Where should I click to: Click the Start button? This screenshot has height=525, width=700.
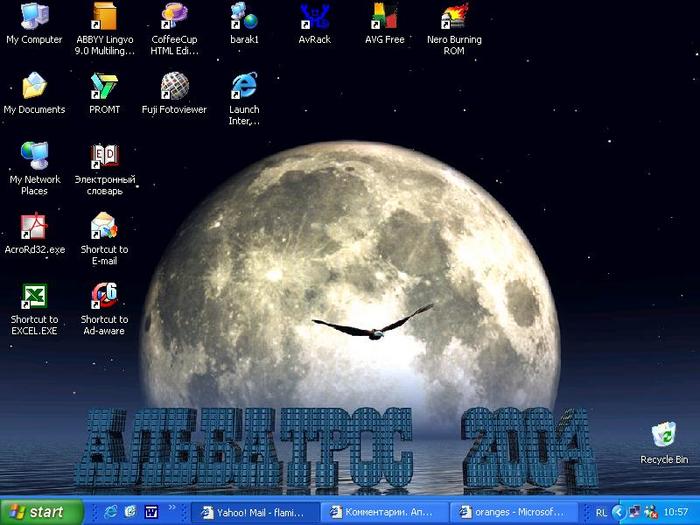[x=42, y=512]
